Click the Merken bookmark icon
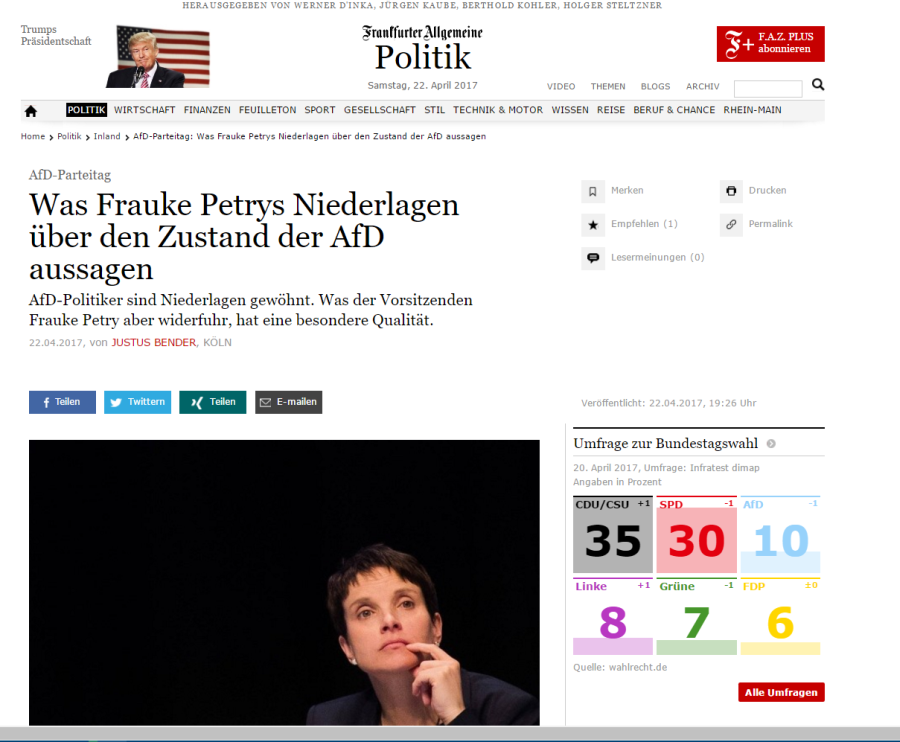 [x=593, y=191]
